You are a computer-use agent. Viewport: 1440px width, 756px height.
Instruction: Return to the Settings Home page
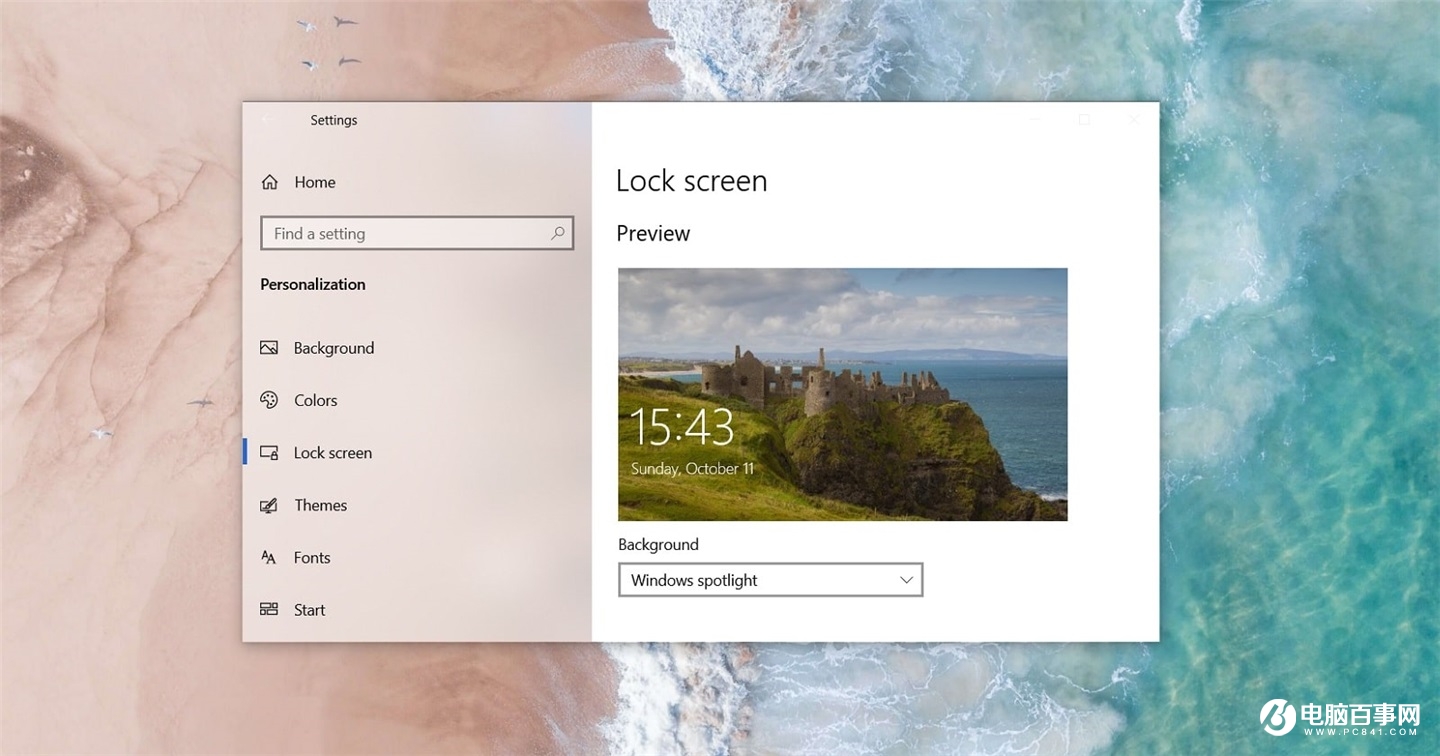pos(315,181)
